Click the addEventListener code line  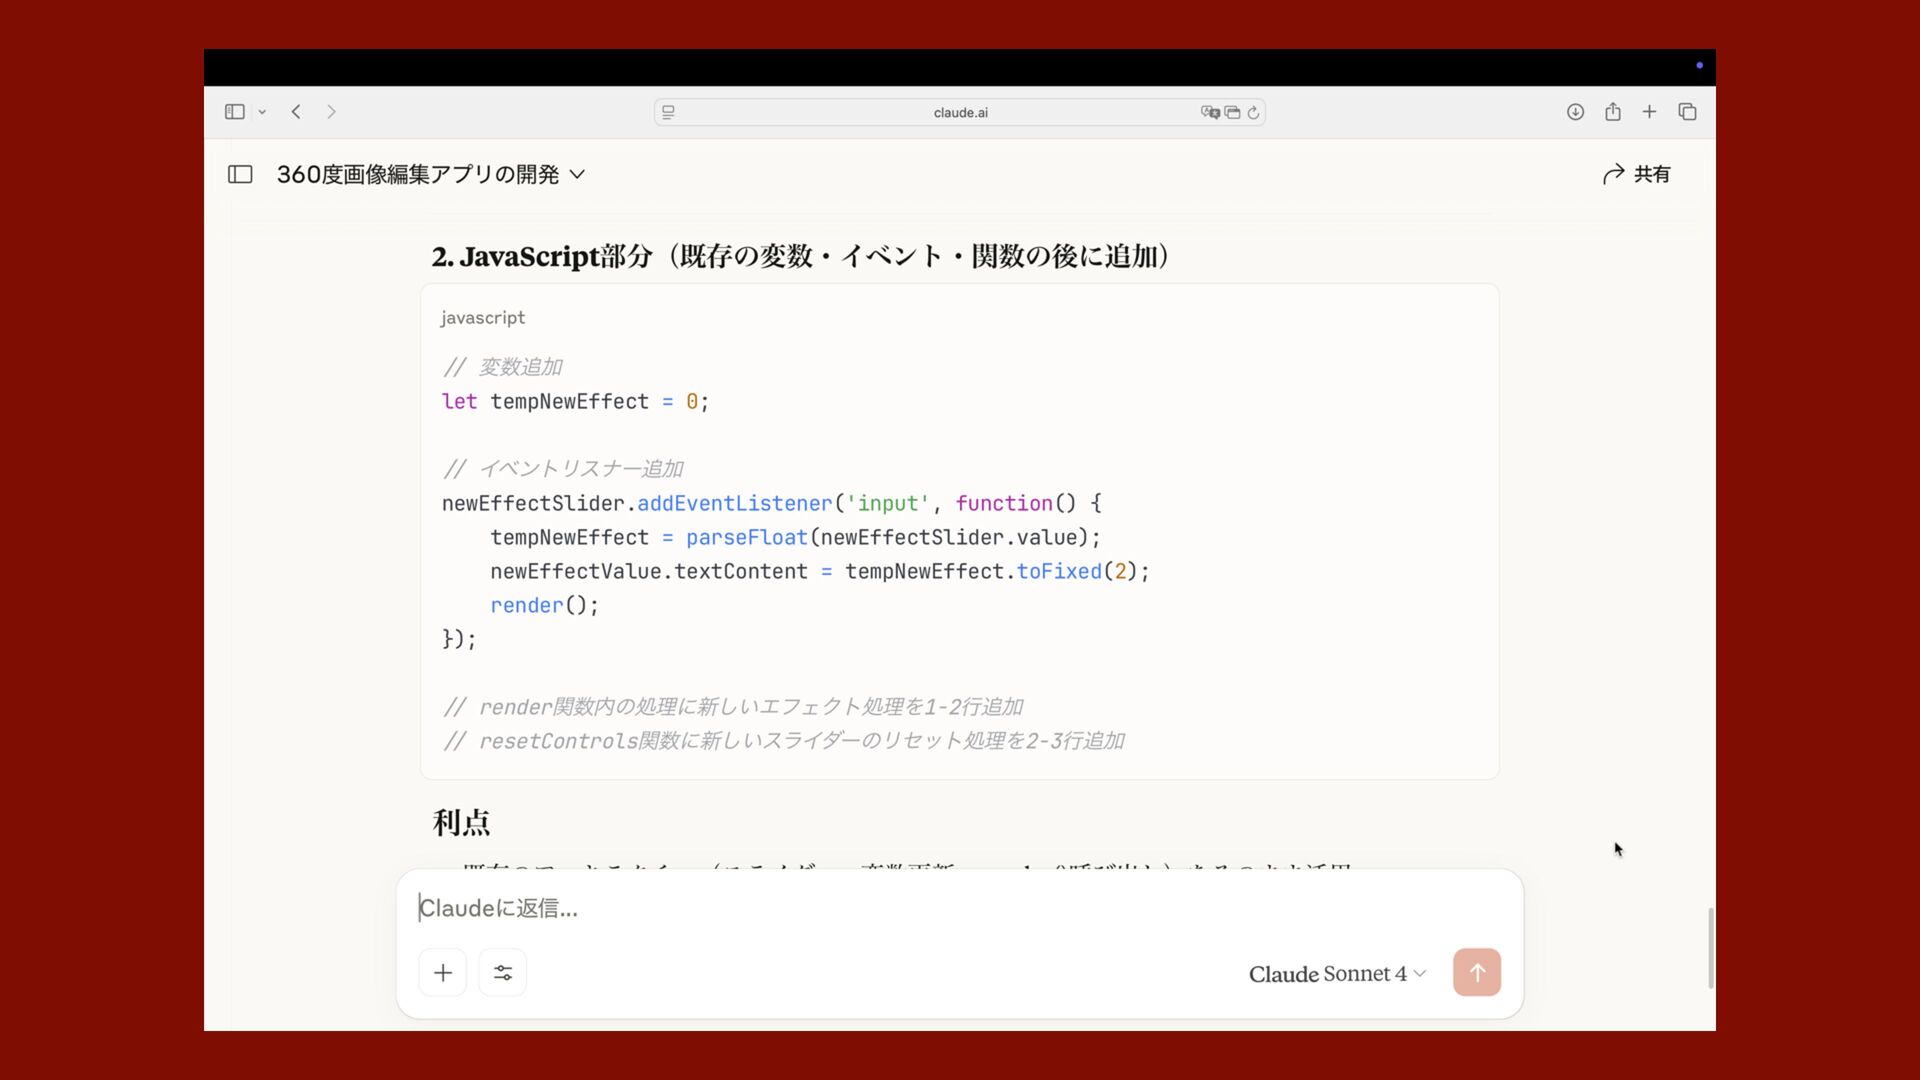(x=772, y=503)
